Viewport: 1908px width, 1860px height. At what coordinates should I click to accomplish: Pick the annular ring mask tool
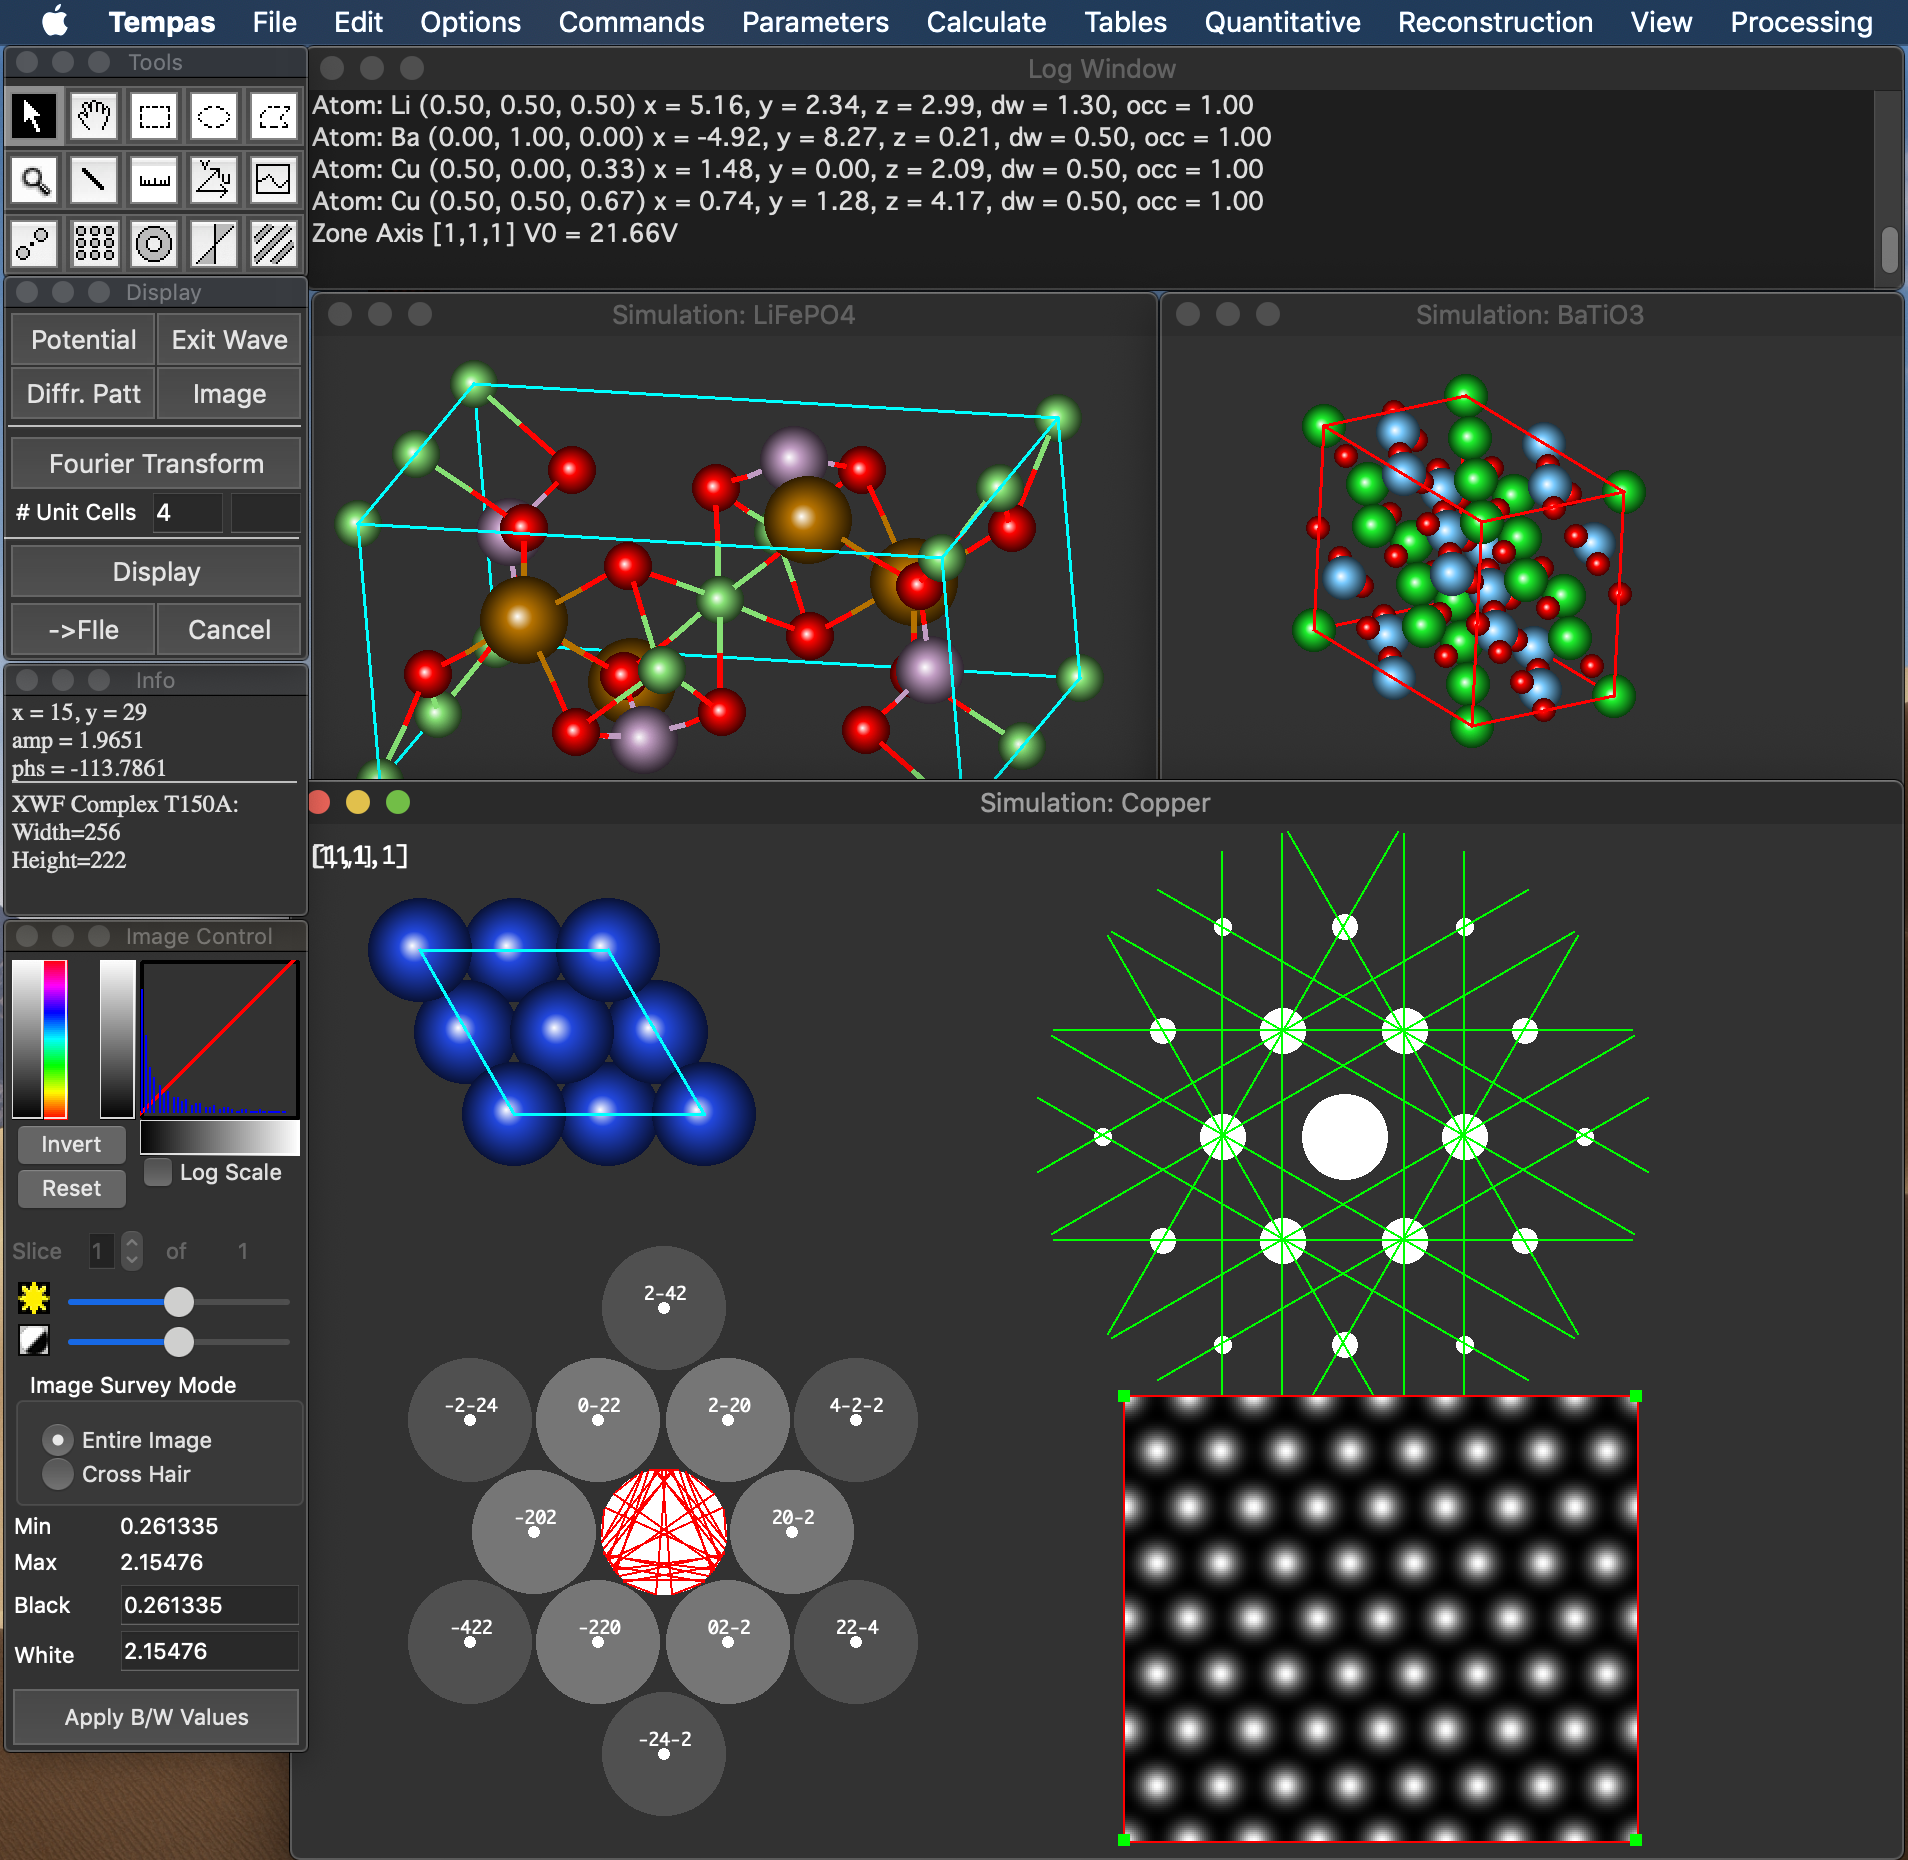(154, 244)
